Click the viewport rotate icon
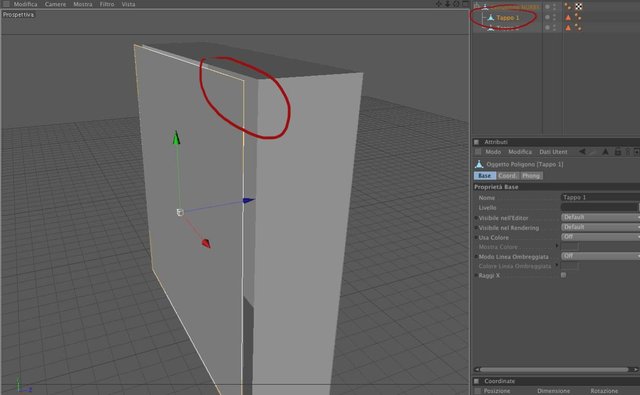Screen dimensions: 640x395 click(x=456, y=4)
